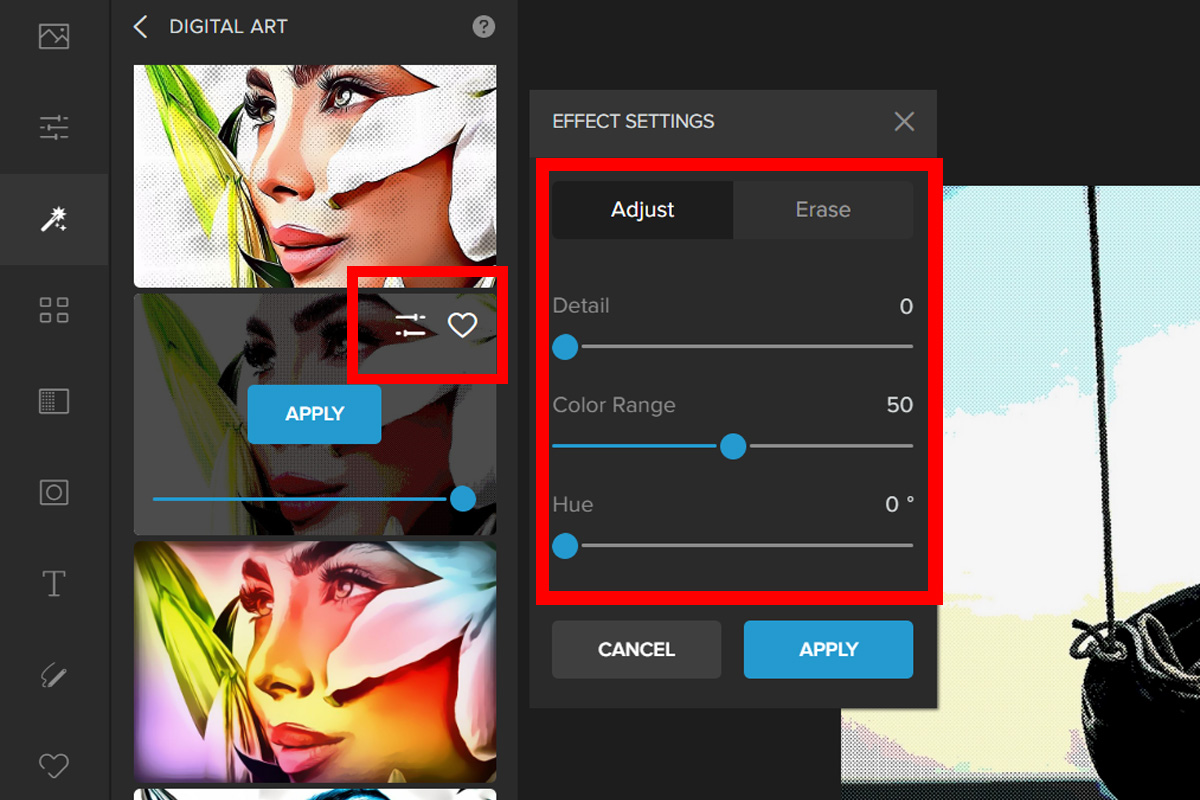Image resolution: width=1200 pixels, height=800 pixels.
Task: Select the magic wand Effects tool
Action: click(53, 219)
